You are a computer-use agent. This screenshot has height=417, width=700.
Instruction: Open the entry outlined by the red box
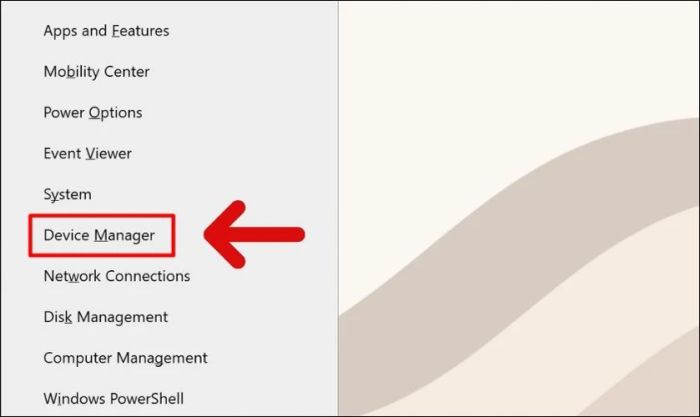(x=99, y=235)
